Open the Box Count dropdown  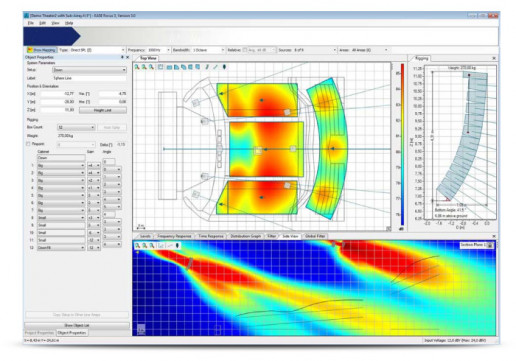click(x=76, y=127)
